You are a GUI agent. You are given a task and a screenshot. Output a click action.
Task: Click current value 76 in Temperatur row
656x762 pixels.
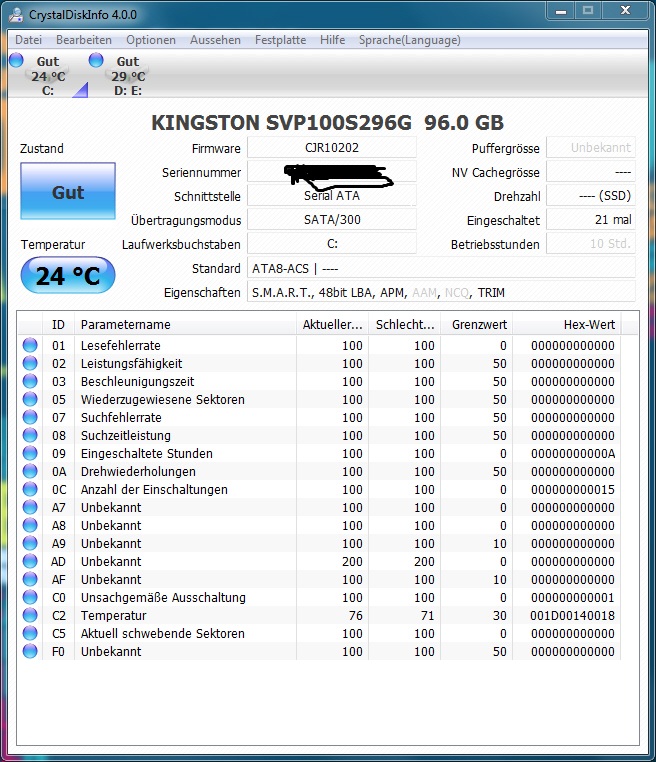point(356,615)
